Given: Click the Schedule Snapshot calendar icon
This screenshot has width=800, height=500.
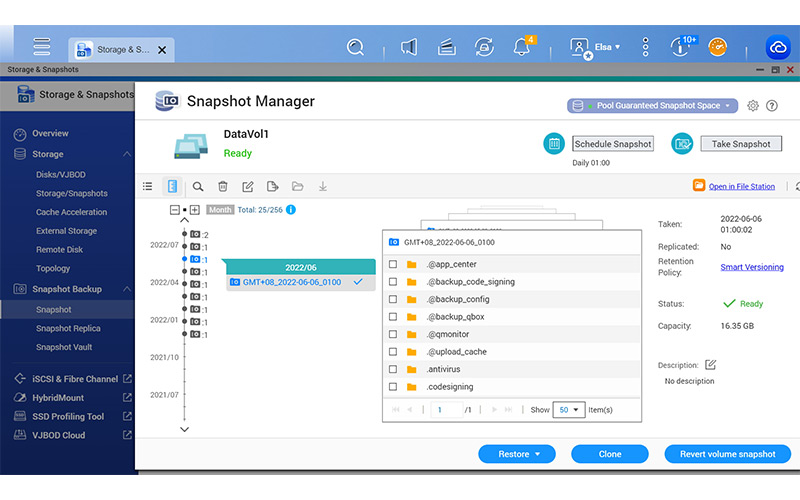Looking at the screenshot, I should coord(554,144).
